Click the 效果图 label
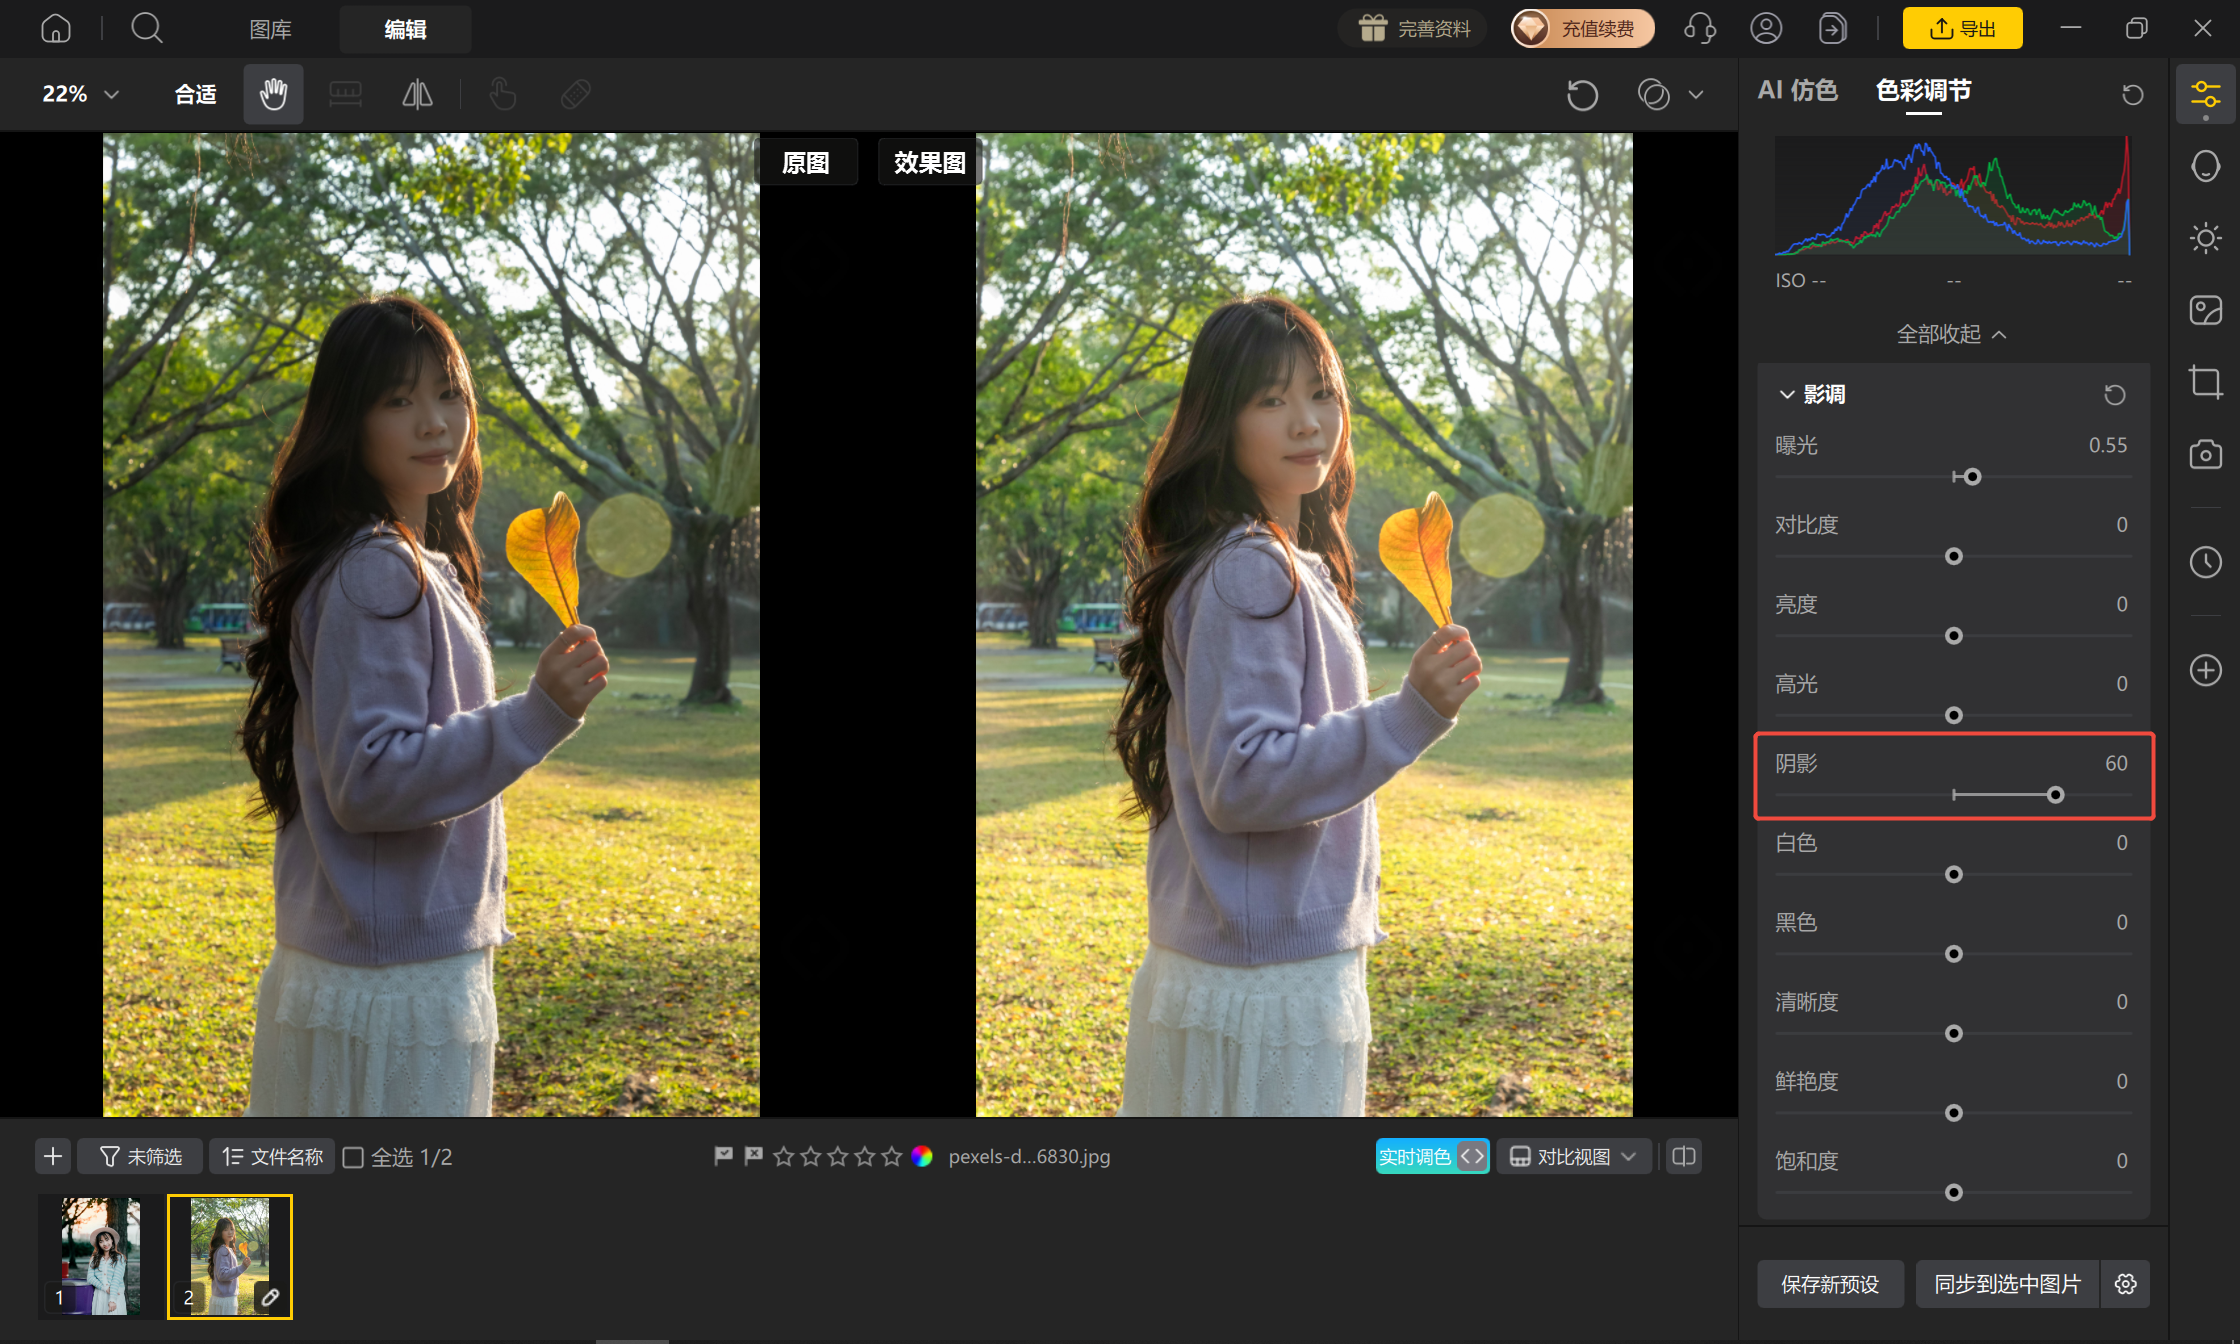The height and width of the screenshot is (1344, 2240). 930,162
